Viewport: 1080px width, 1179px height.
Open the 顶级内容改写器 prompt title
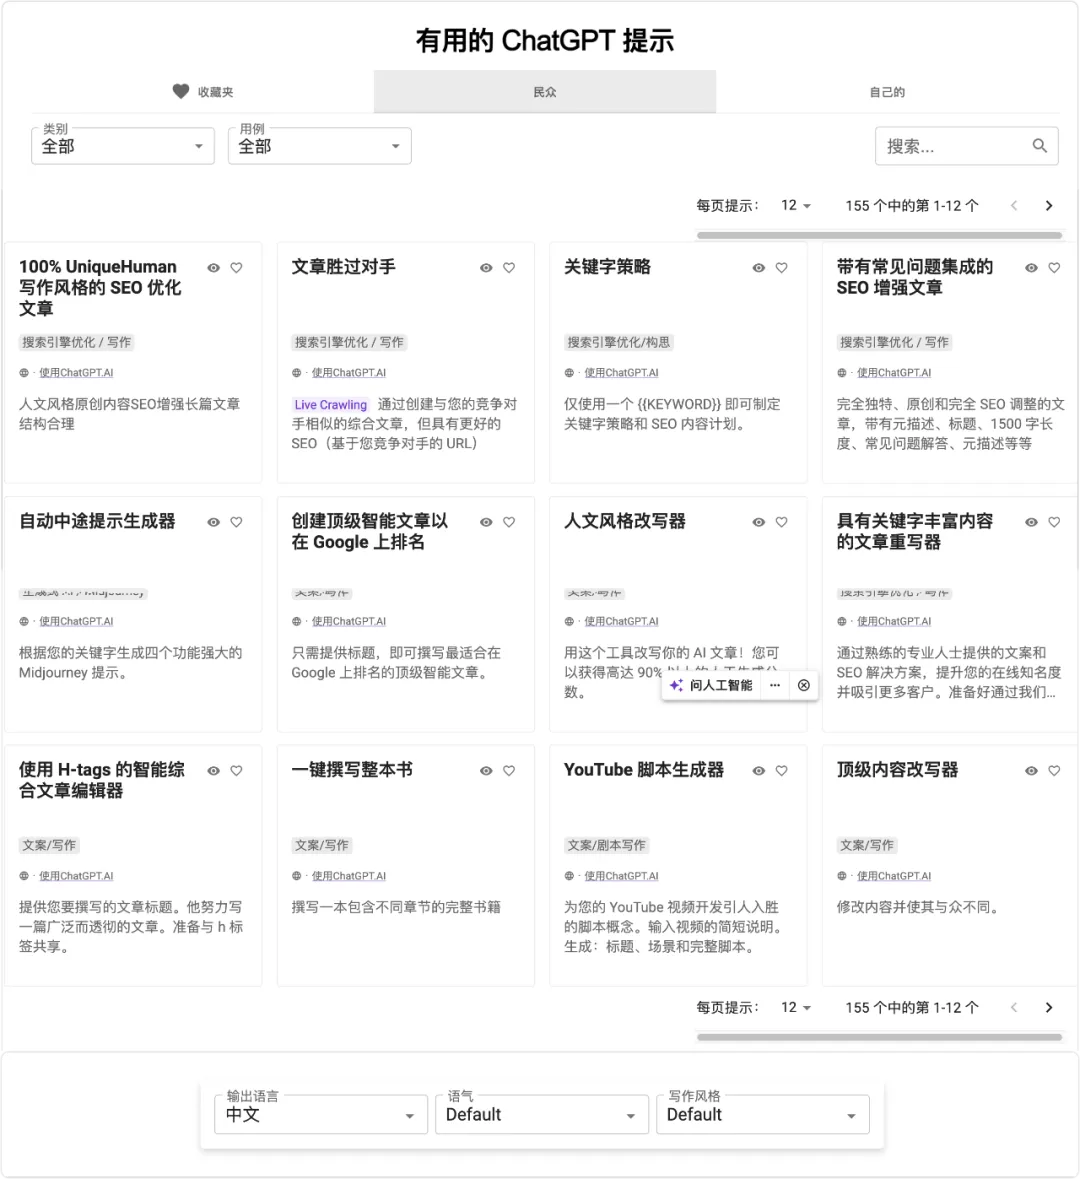[x=897, y=770]
